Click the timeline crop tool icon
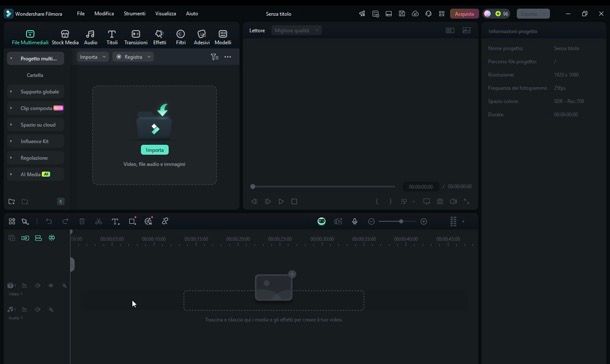The width and height of the screenshot is (610, 364). pyautogui.click(x=132, y=221)
